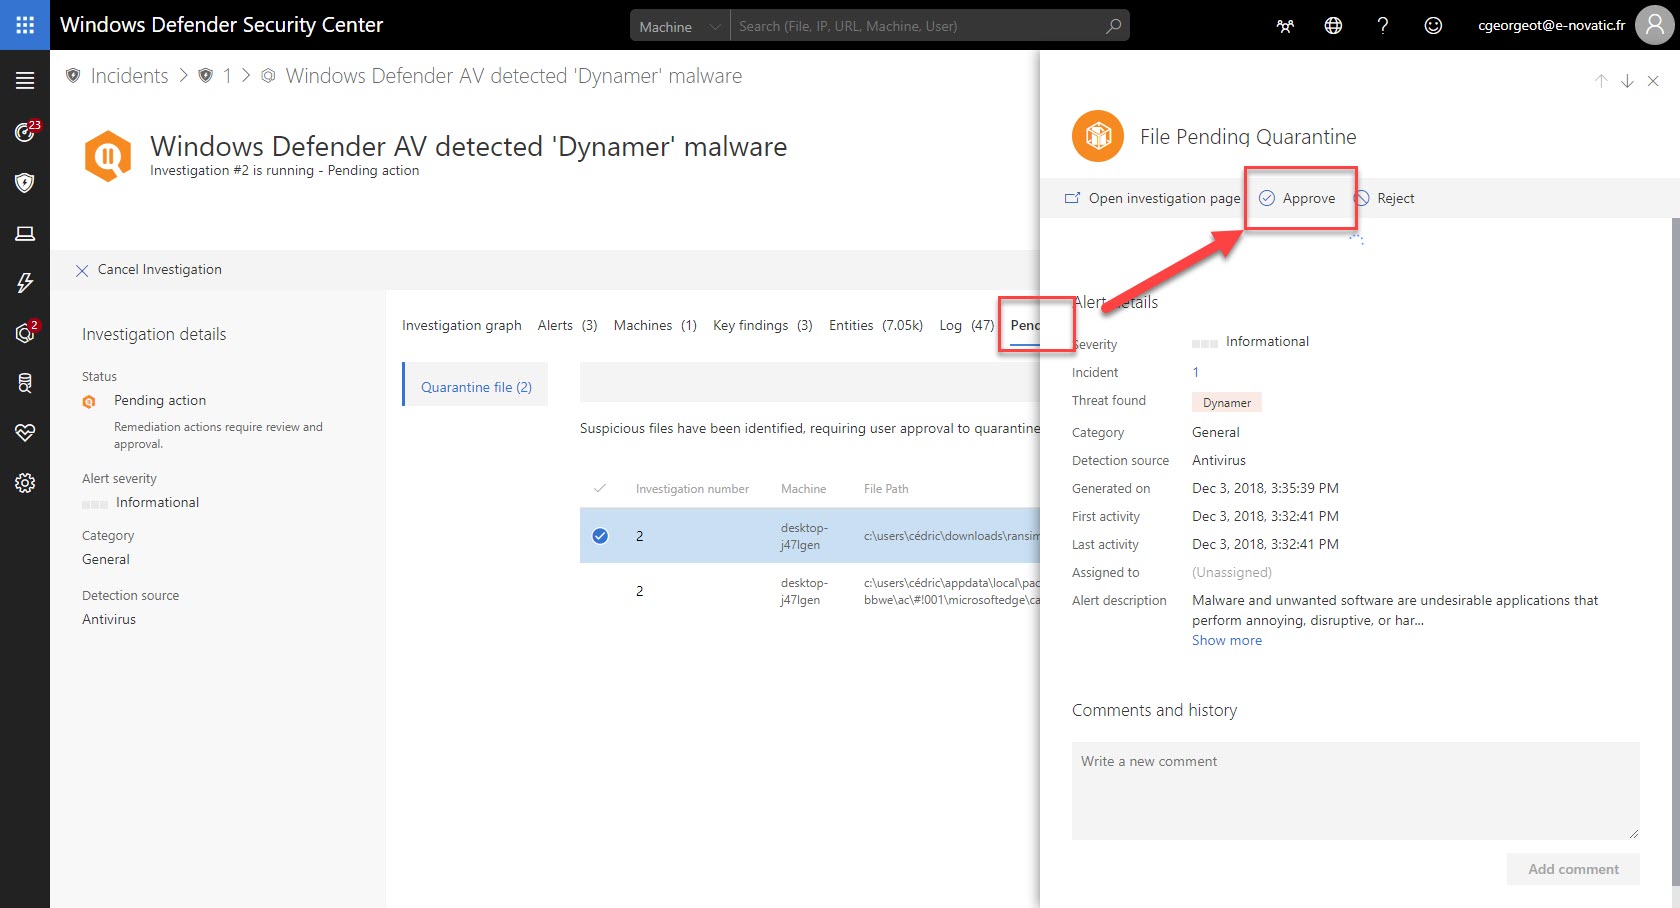Open the heart service health icon
The height and width of the screenshot is (908, 1680).
click(x=25, y=433)
